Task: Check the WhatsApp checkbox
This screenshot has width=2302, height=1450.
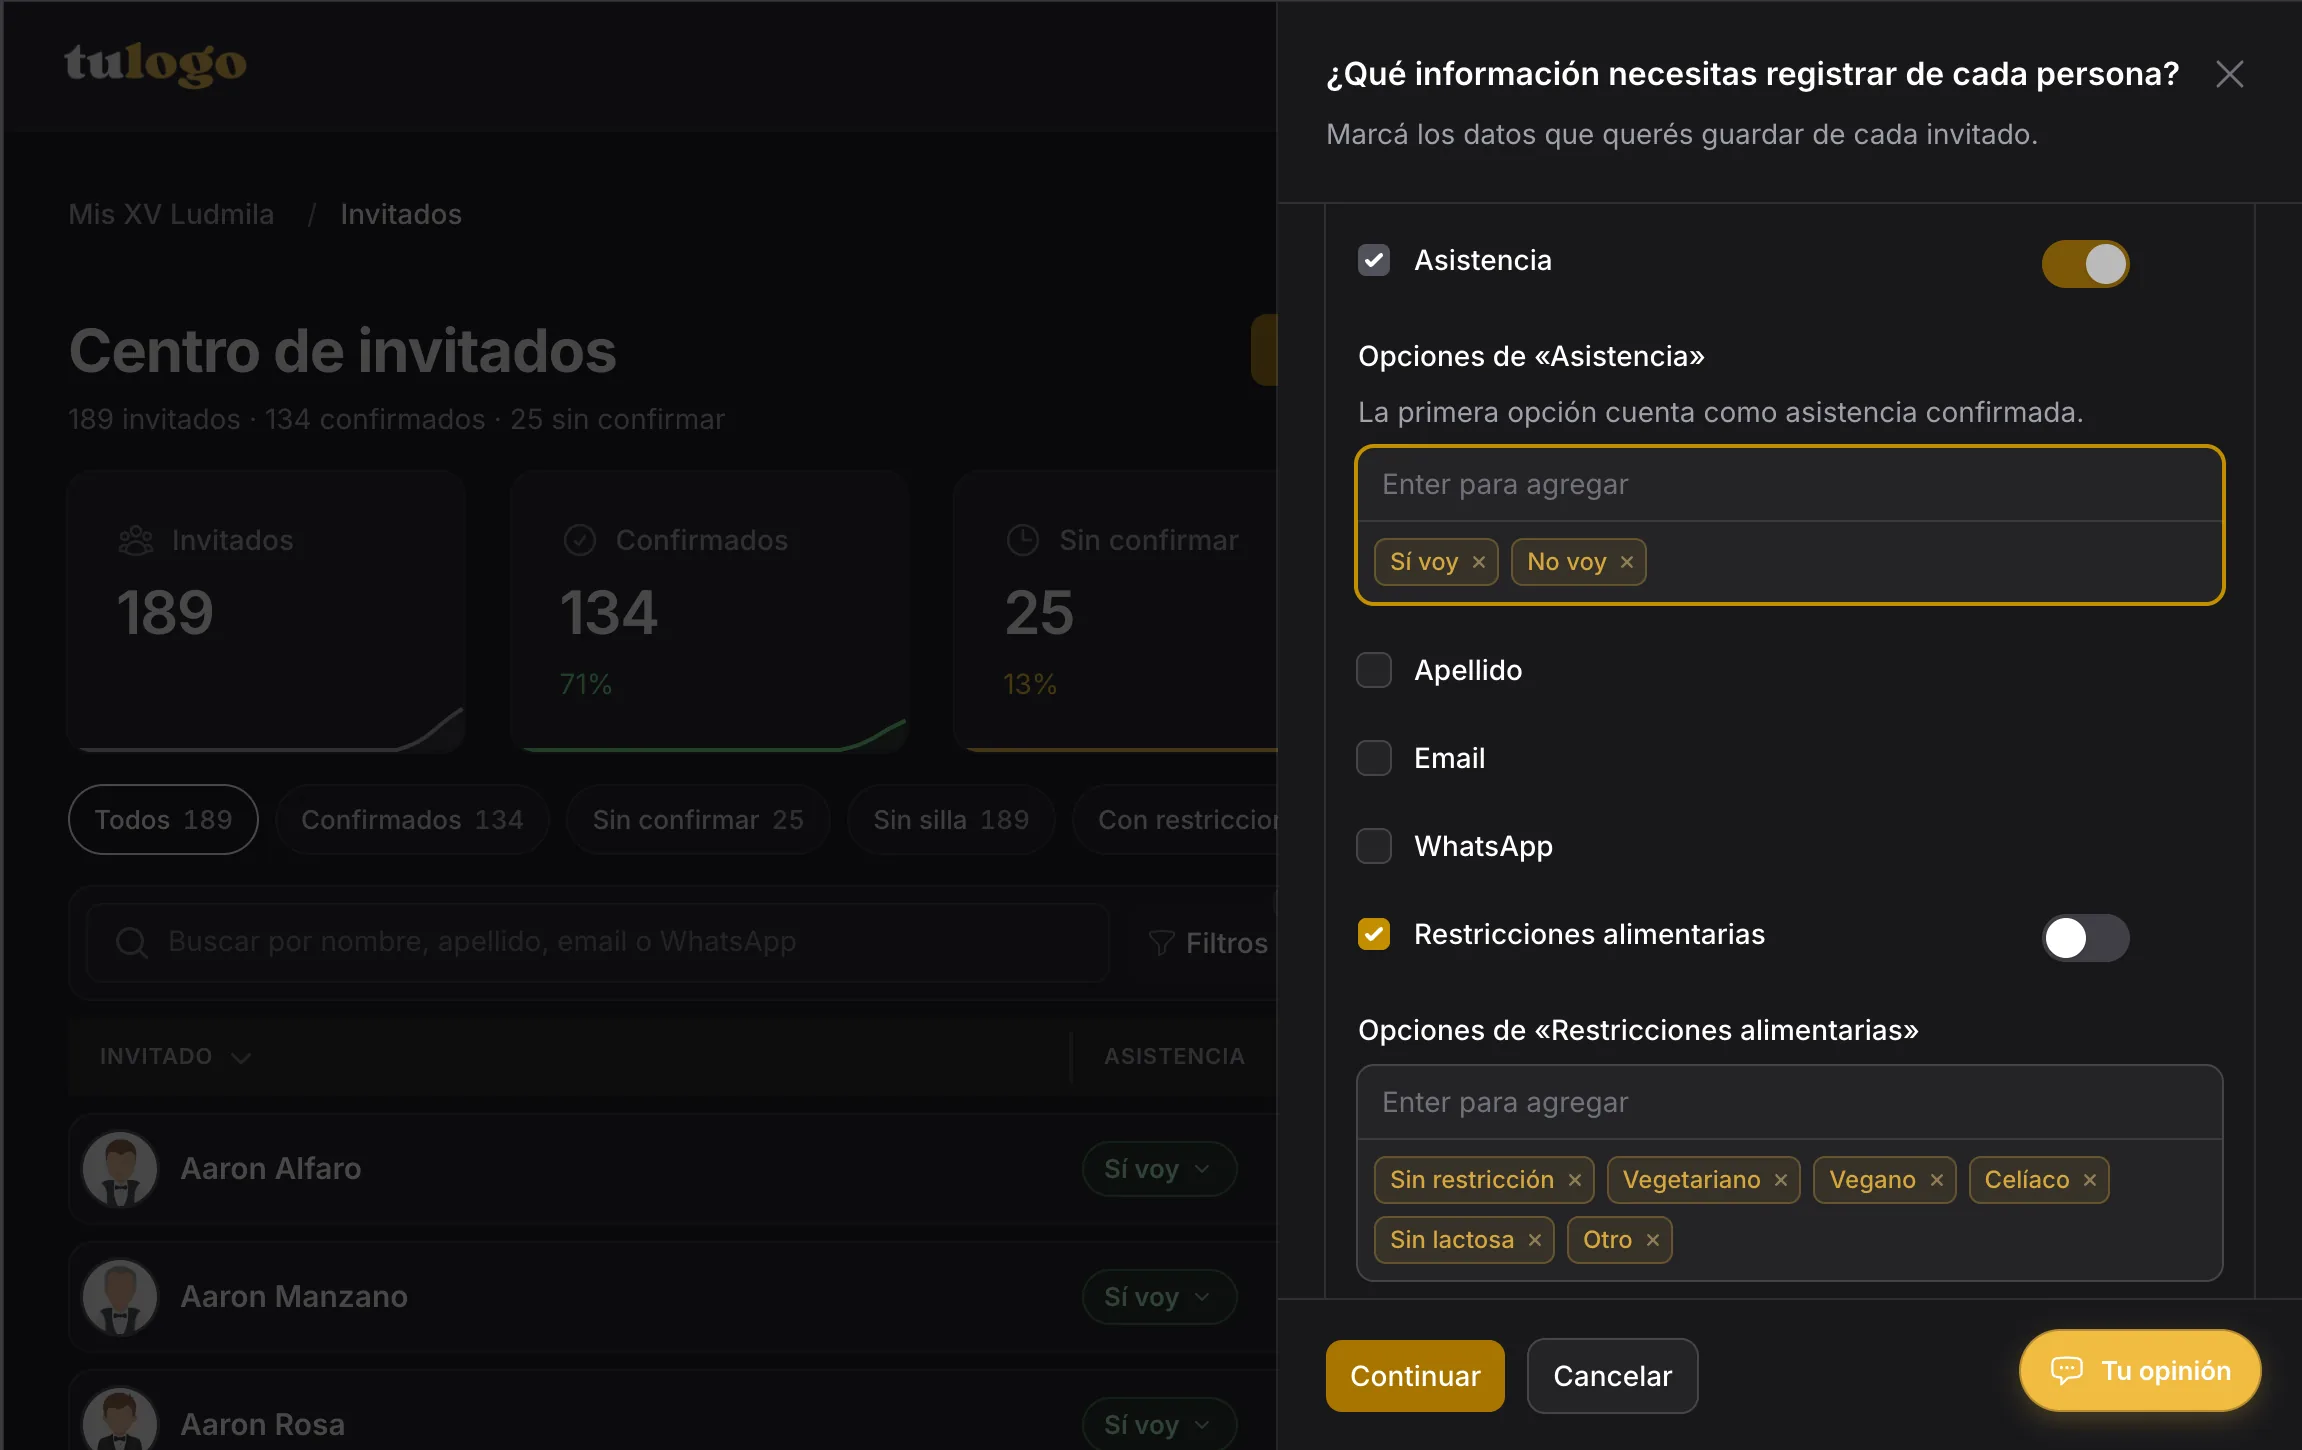Action: 1374,846
